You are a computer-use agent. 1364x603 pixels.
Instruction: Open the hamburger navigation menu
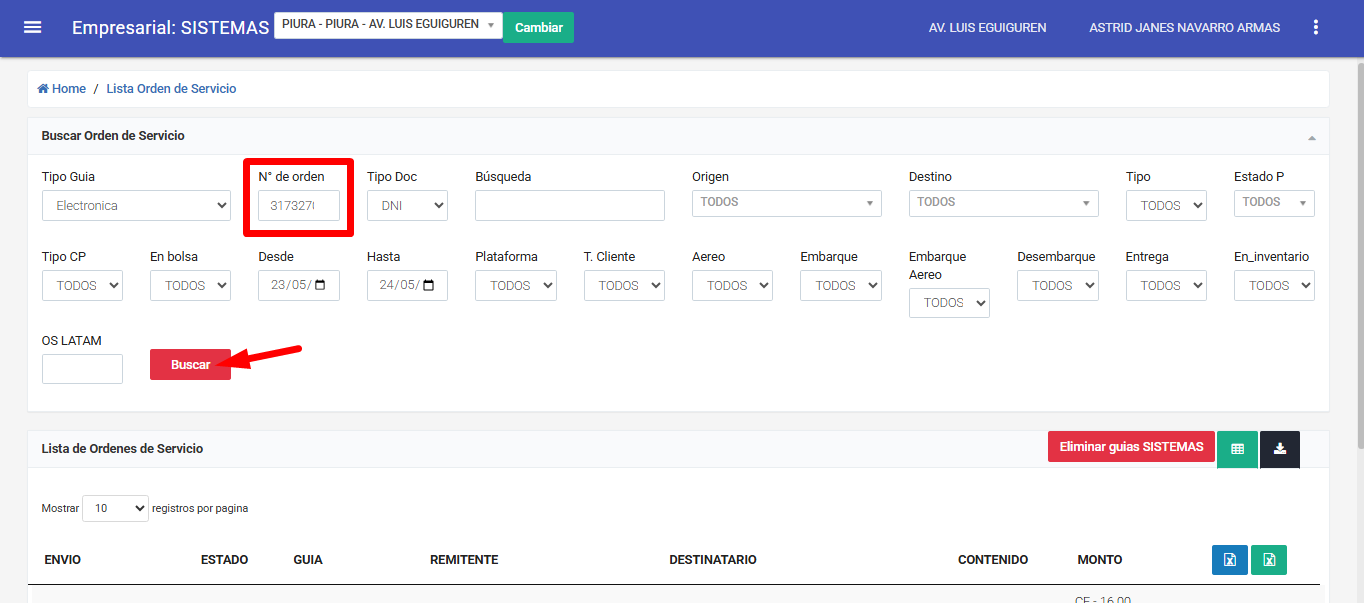click(33, 27)
